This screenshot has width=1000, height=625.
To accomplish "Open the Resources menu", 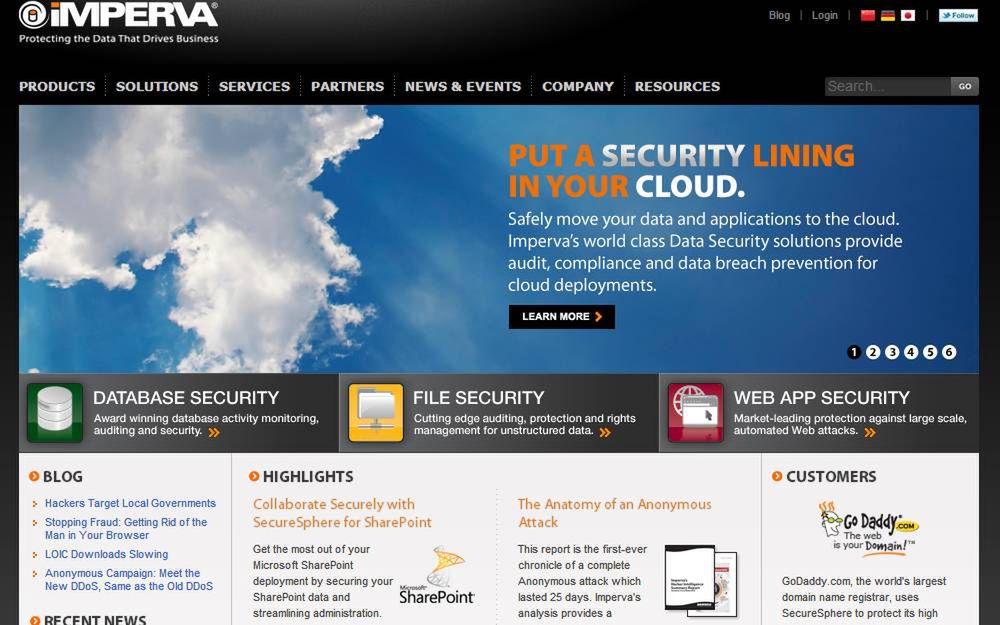I will point(677,86).
